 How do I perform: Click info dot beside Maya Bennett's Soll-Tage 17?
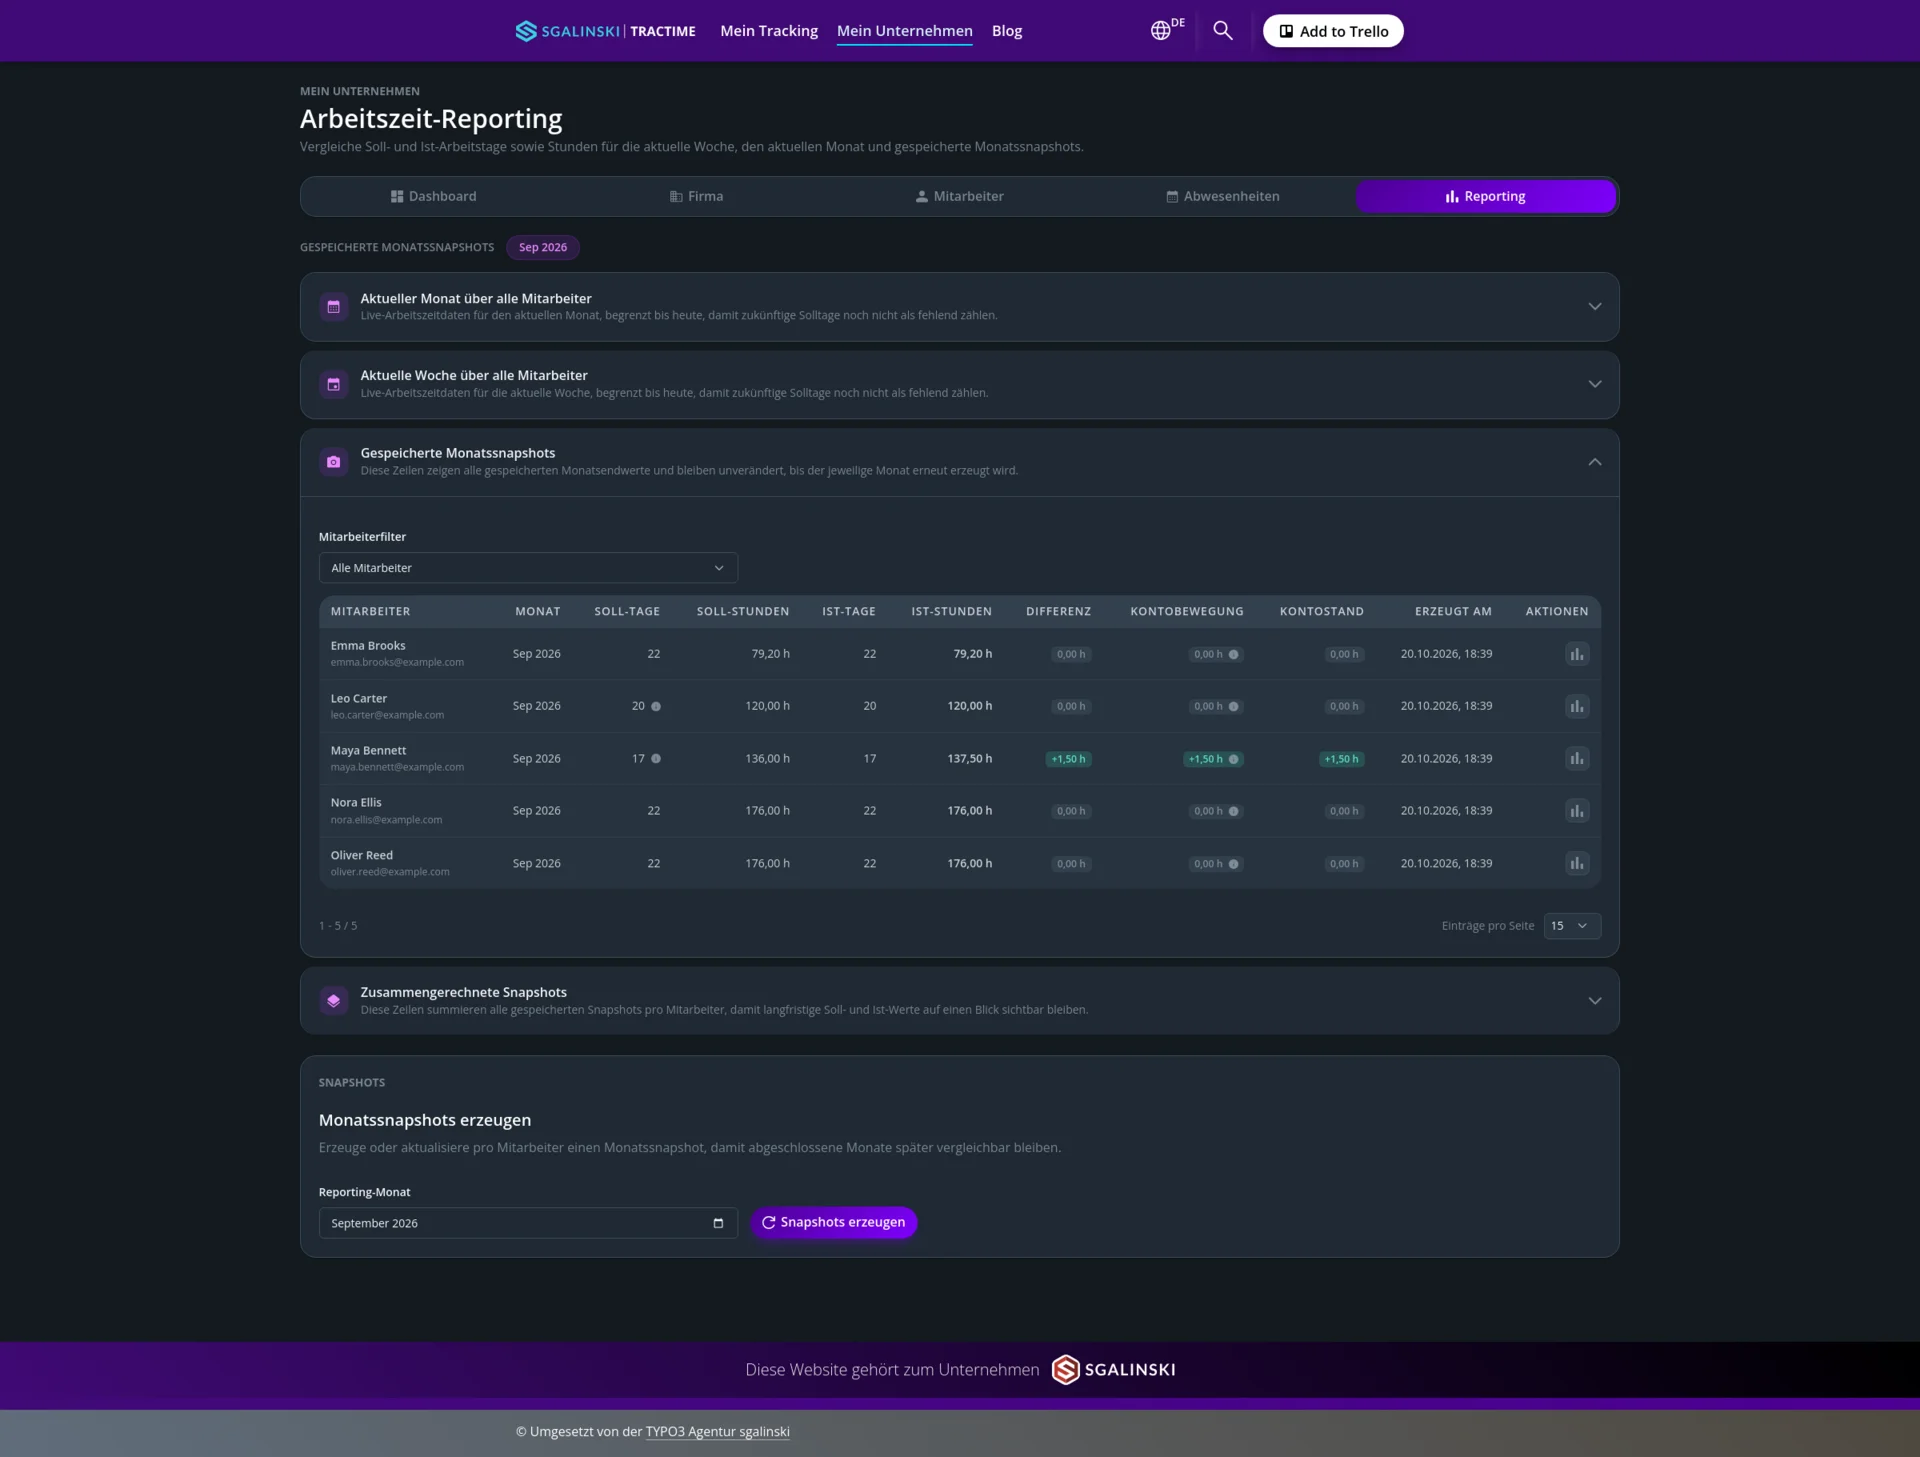coord(656,758)
